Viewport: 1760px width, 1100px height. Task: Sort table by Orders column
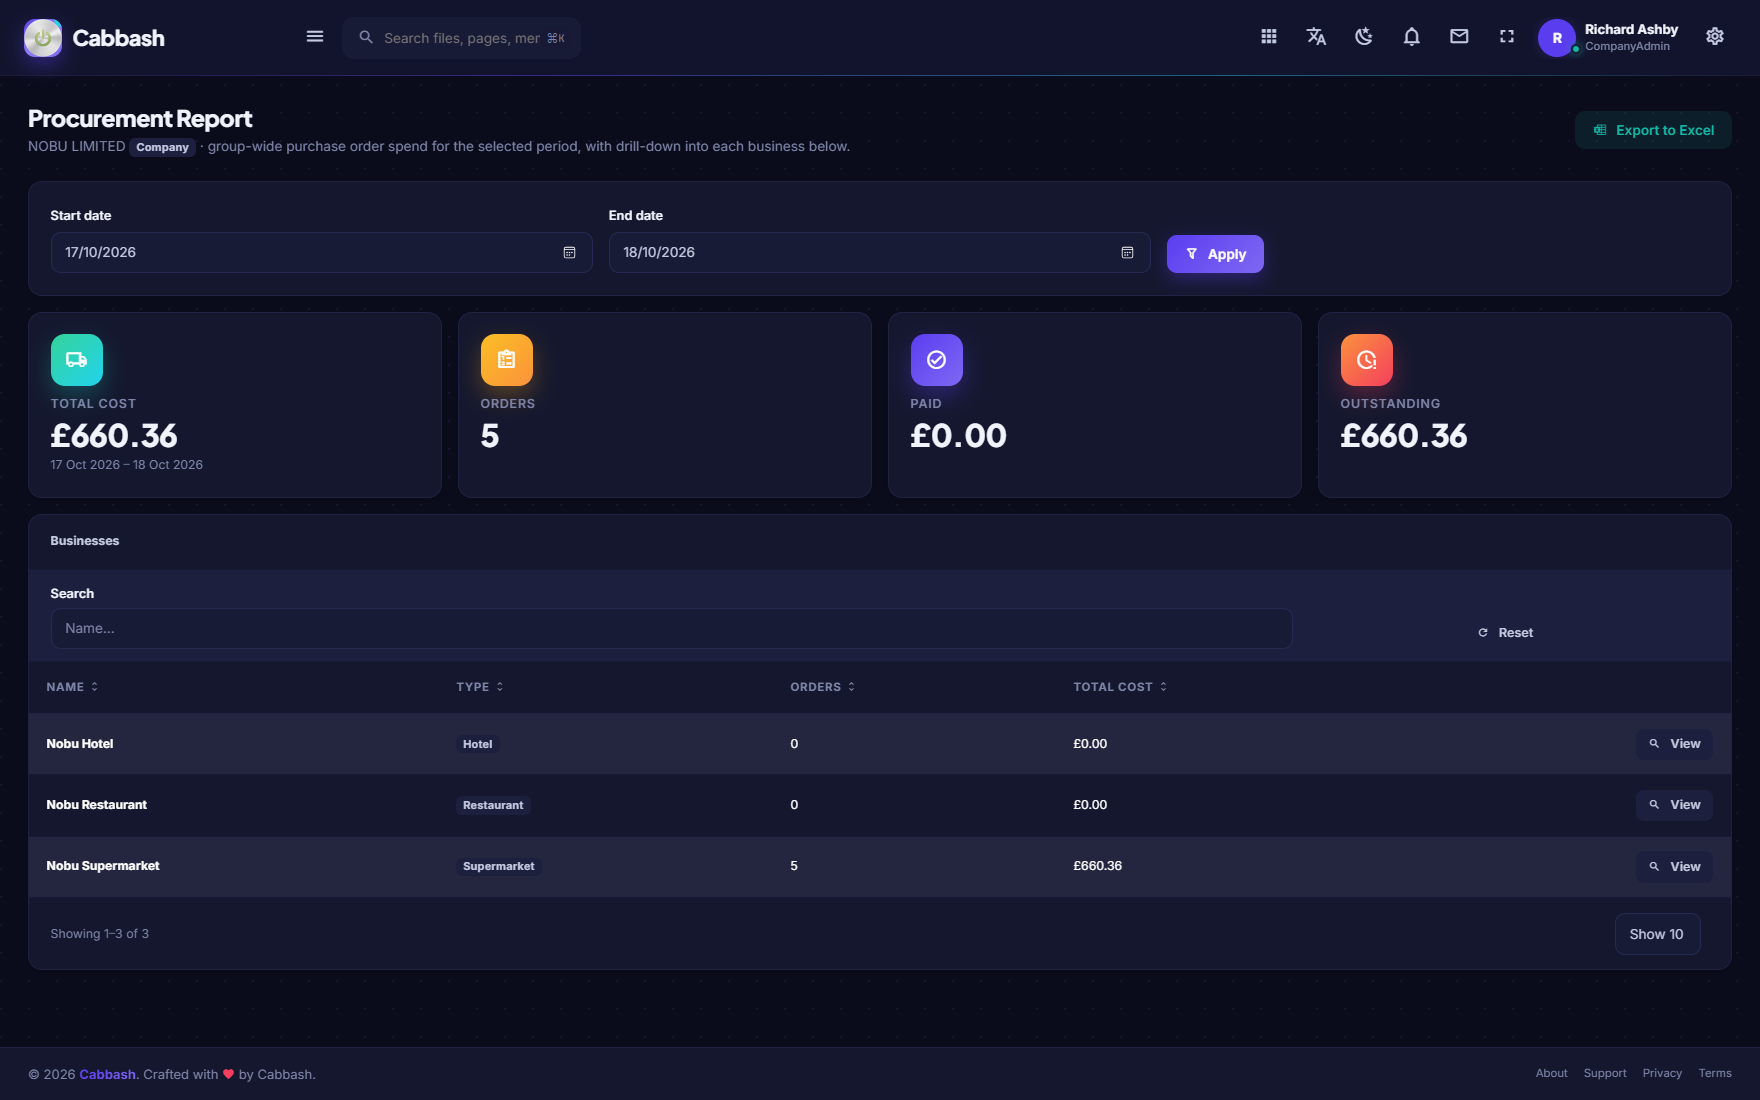point(822,687)
